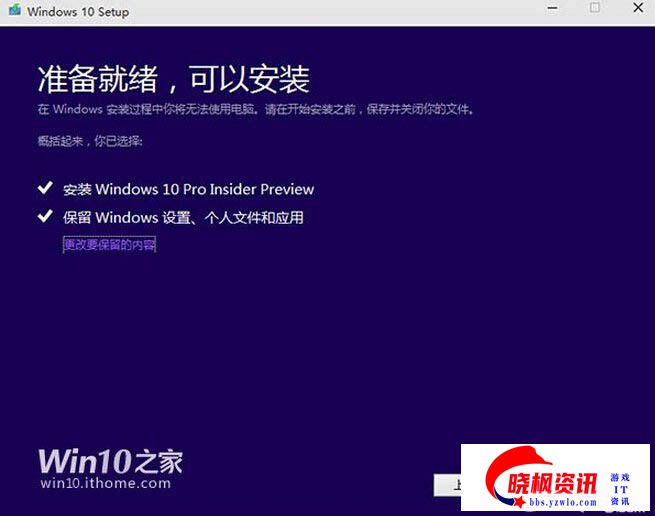Viewport: 655px width, 516px height.
Task: Open the 更改要保留的内容 link
Action: click(x=109, y=244)
